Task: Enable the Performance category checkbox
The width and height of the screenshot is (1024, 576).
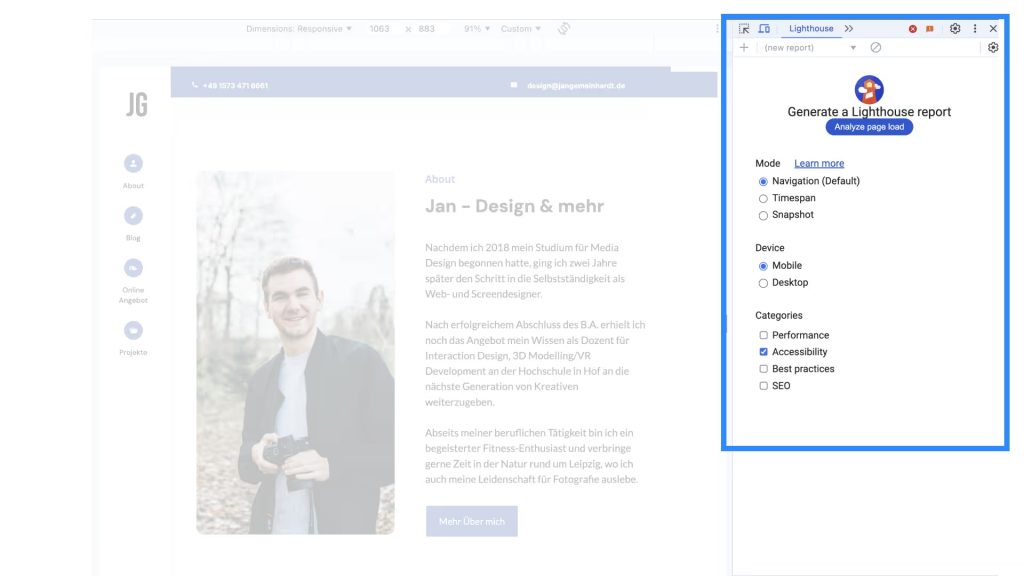Action: click(764, 335)
